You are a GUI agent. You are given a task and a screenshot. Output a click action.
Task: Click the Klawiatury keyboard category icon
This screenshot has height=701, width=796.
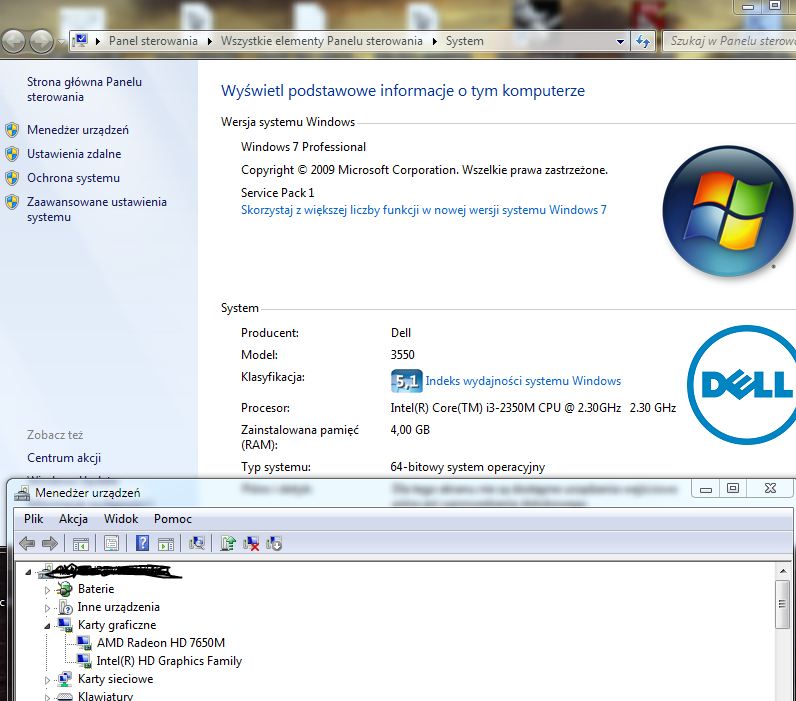tap(65, 696)
